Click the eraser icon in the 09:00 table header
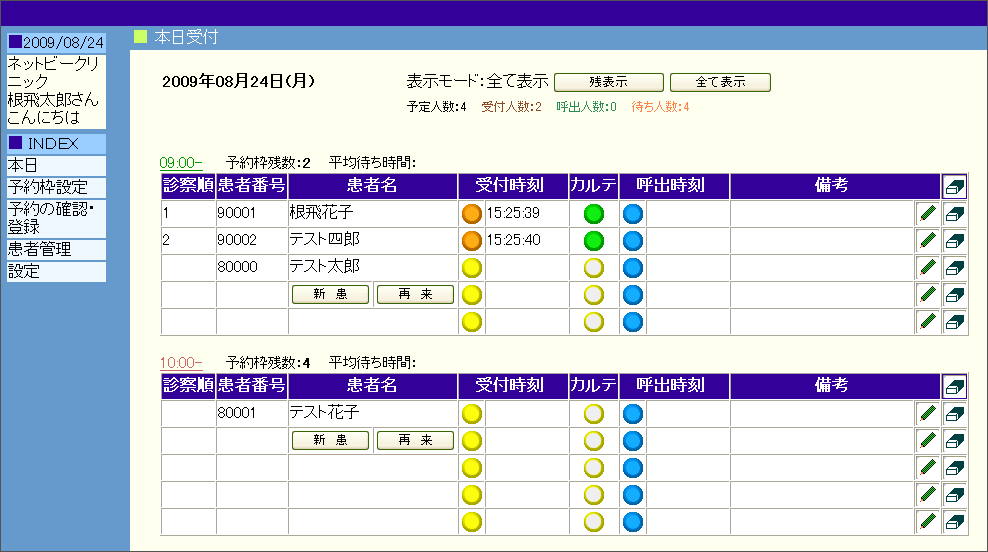The width and height of the screenshot is (988, 552). point(954,187)
